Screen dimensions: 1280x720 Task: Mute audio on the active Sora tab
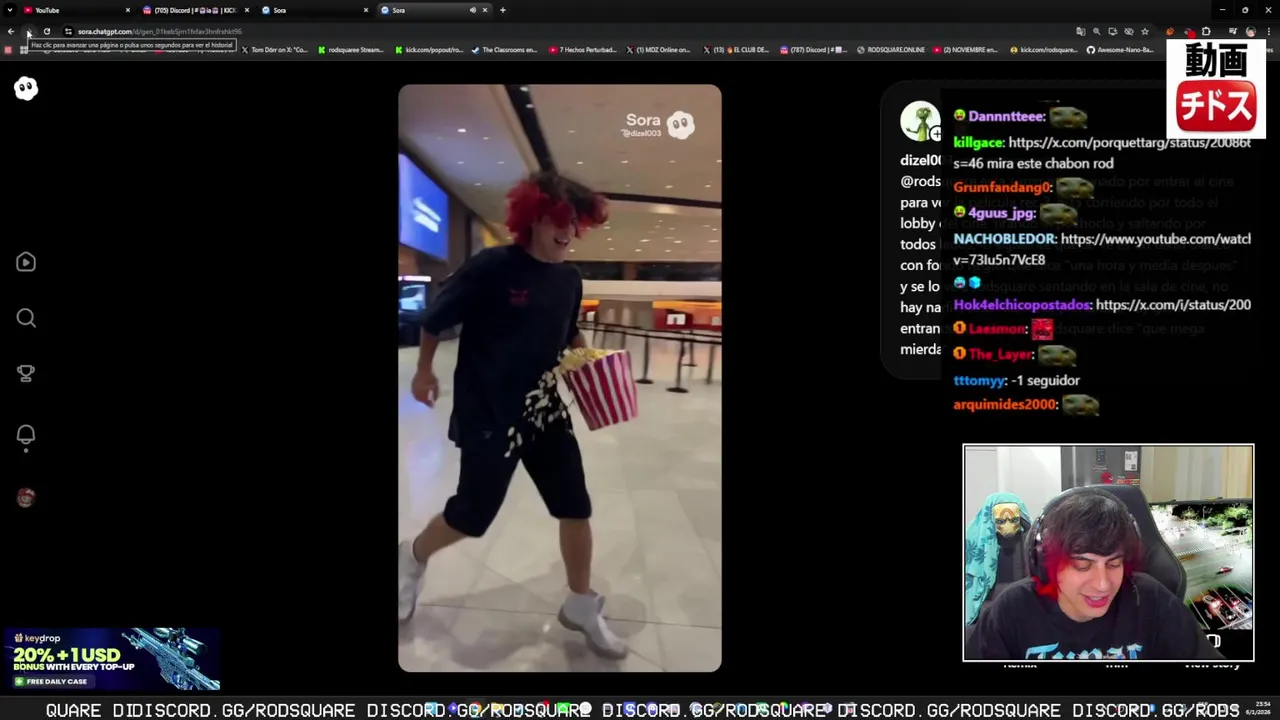(472, 10)
